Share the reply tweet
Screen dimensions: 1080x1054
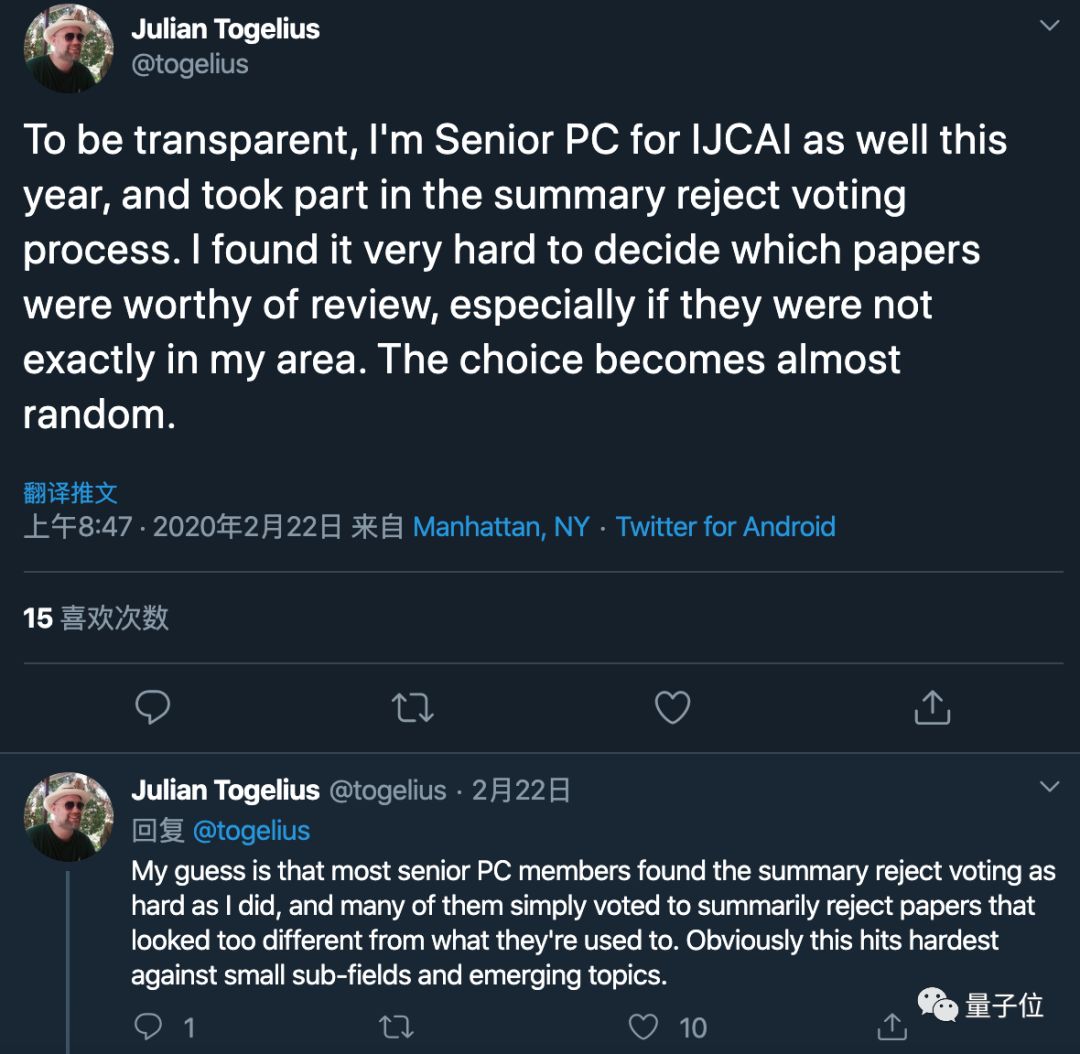click(891, 1026)
